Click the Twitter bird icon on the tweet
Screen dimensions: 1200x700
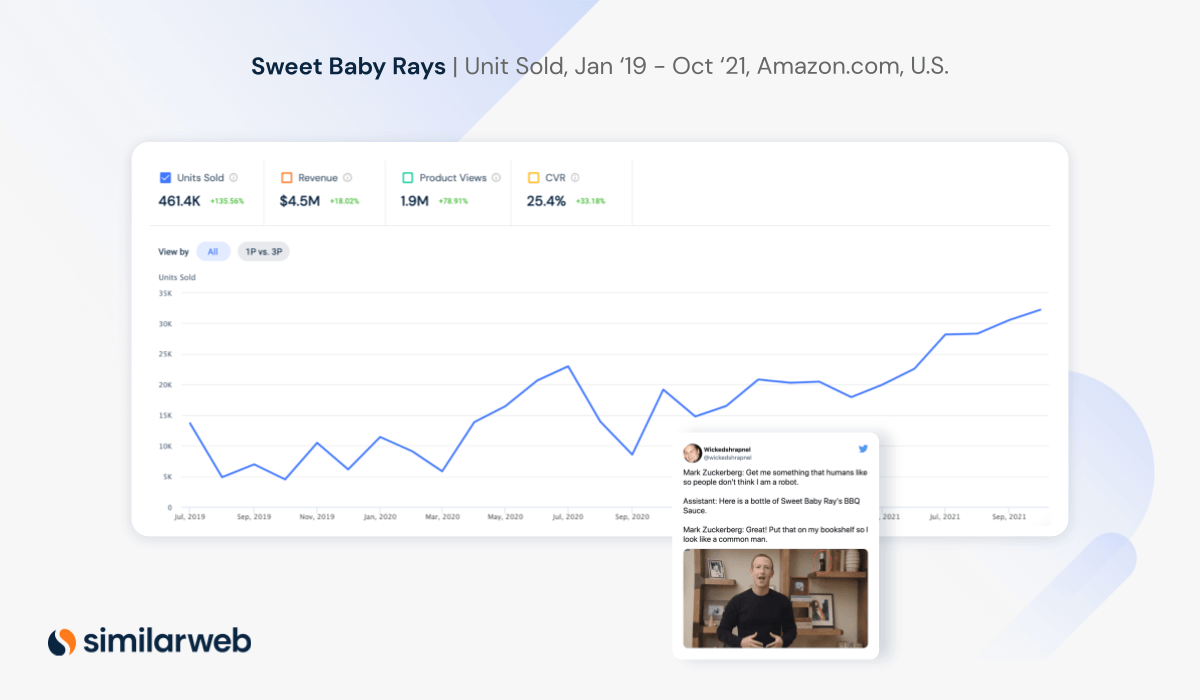[862, 449]
